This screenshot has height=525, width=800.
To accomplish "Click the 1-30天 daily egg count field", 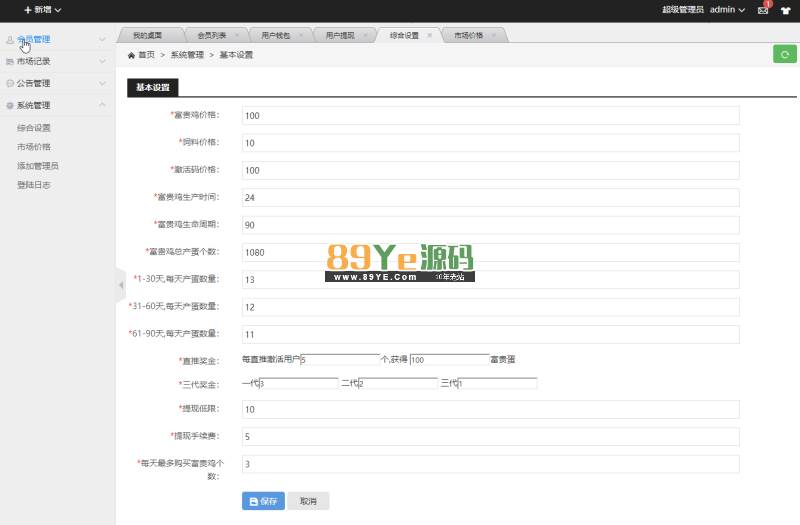I will 490,280.
